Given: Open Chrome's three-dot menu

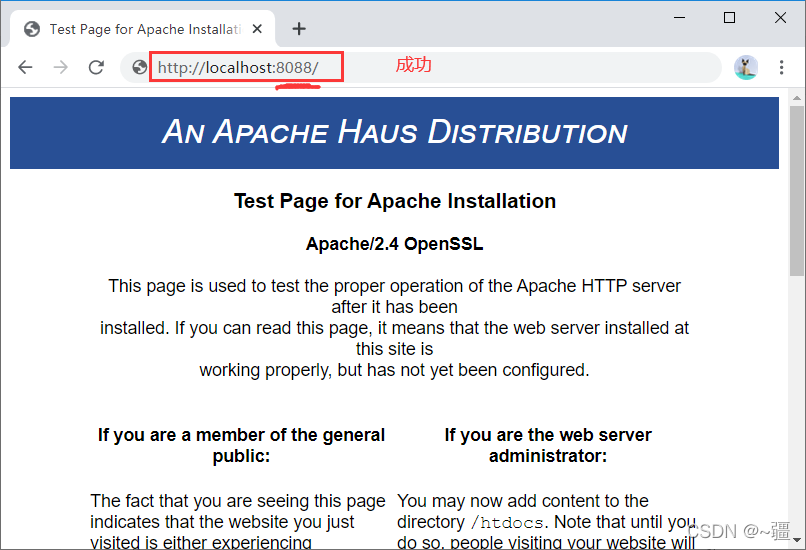Looking at the screenshot, I should pyautogui.click(x=782, y=67).
